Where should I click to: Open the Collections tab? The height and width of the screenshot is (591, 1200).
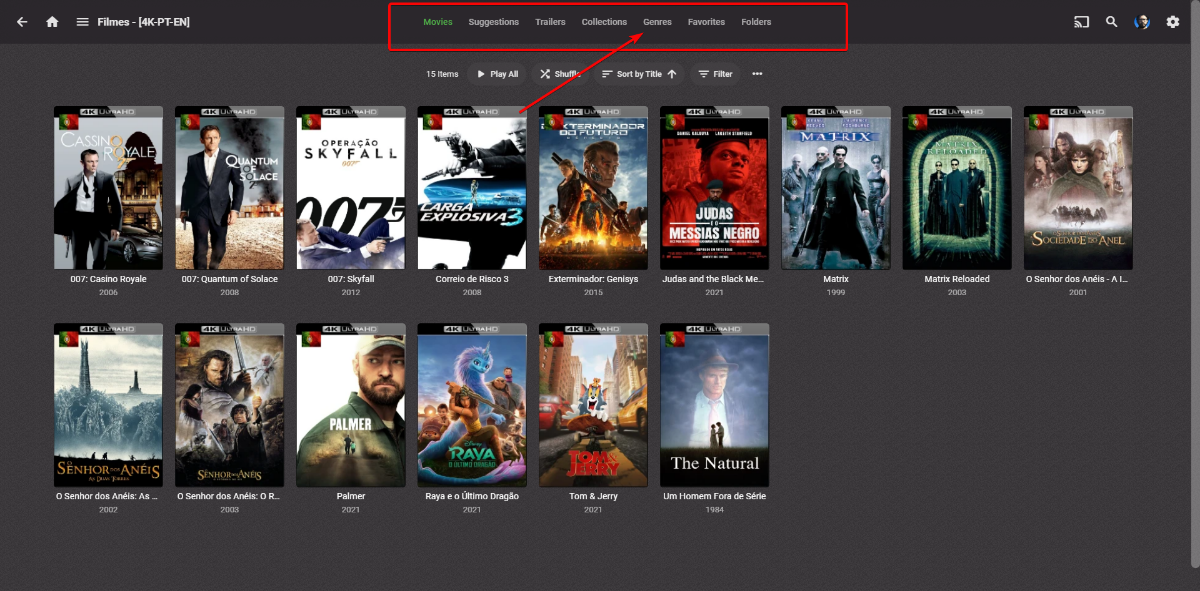(604, 22)
